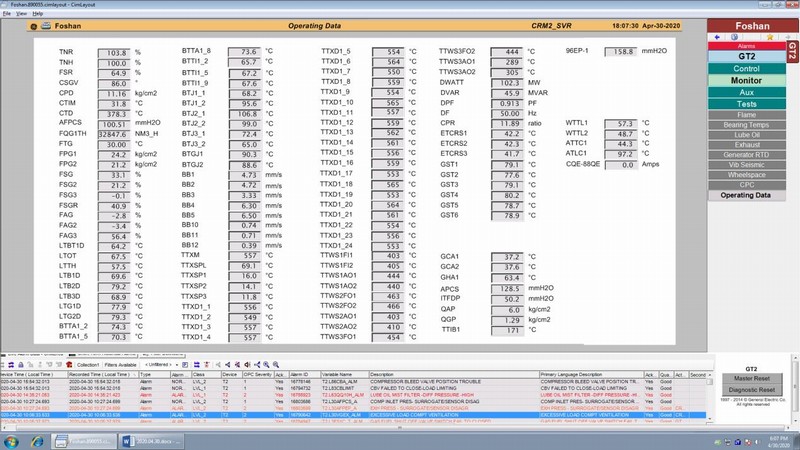Select the LUBE OIL MIST FILTER alarm row
Viewport: 800px width, 450px height.
pos(353,395)
